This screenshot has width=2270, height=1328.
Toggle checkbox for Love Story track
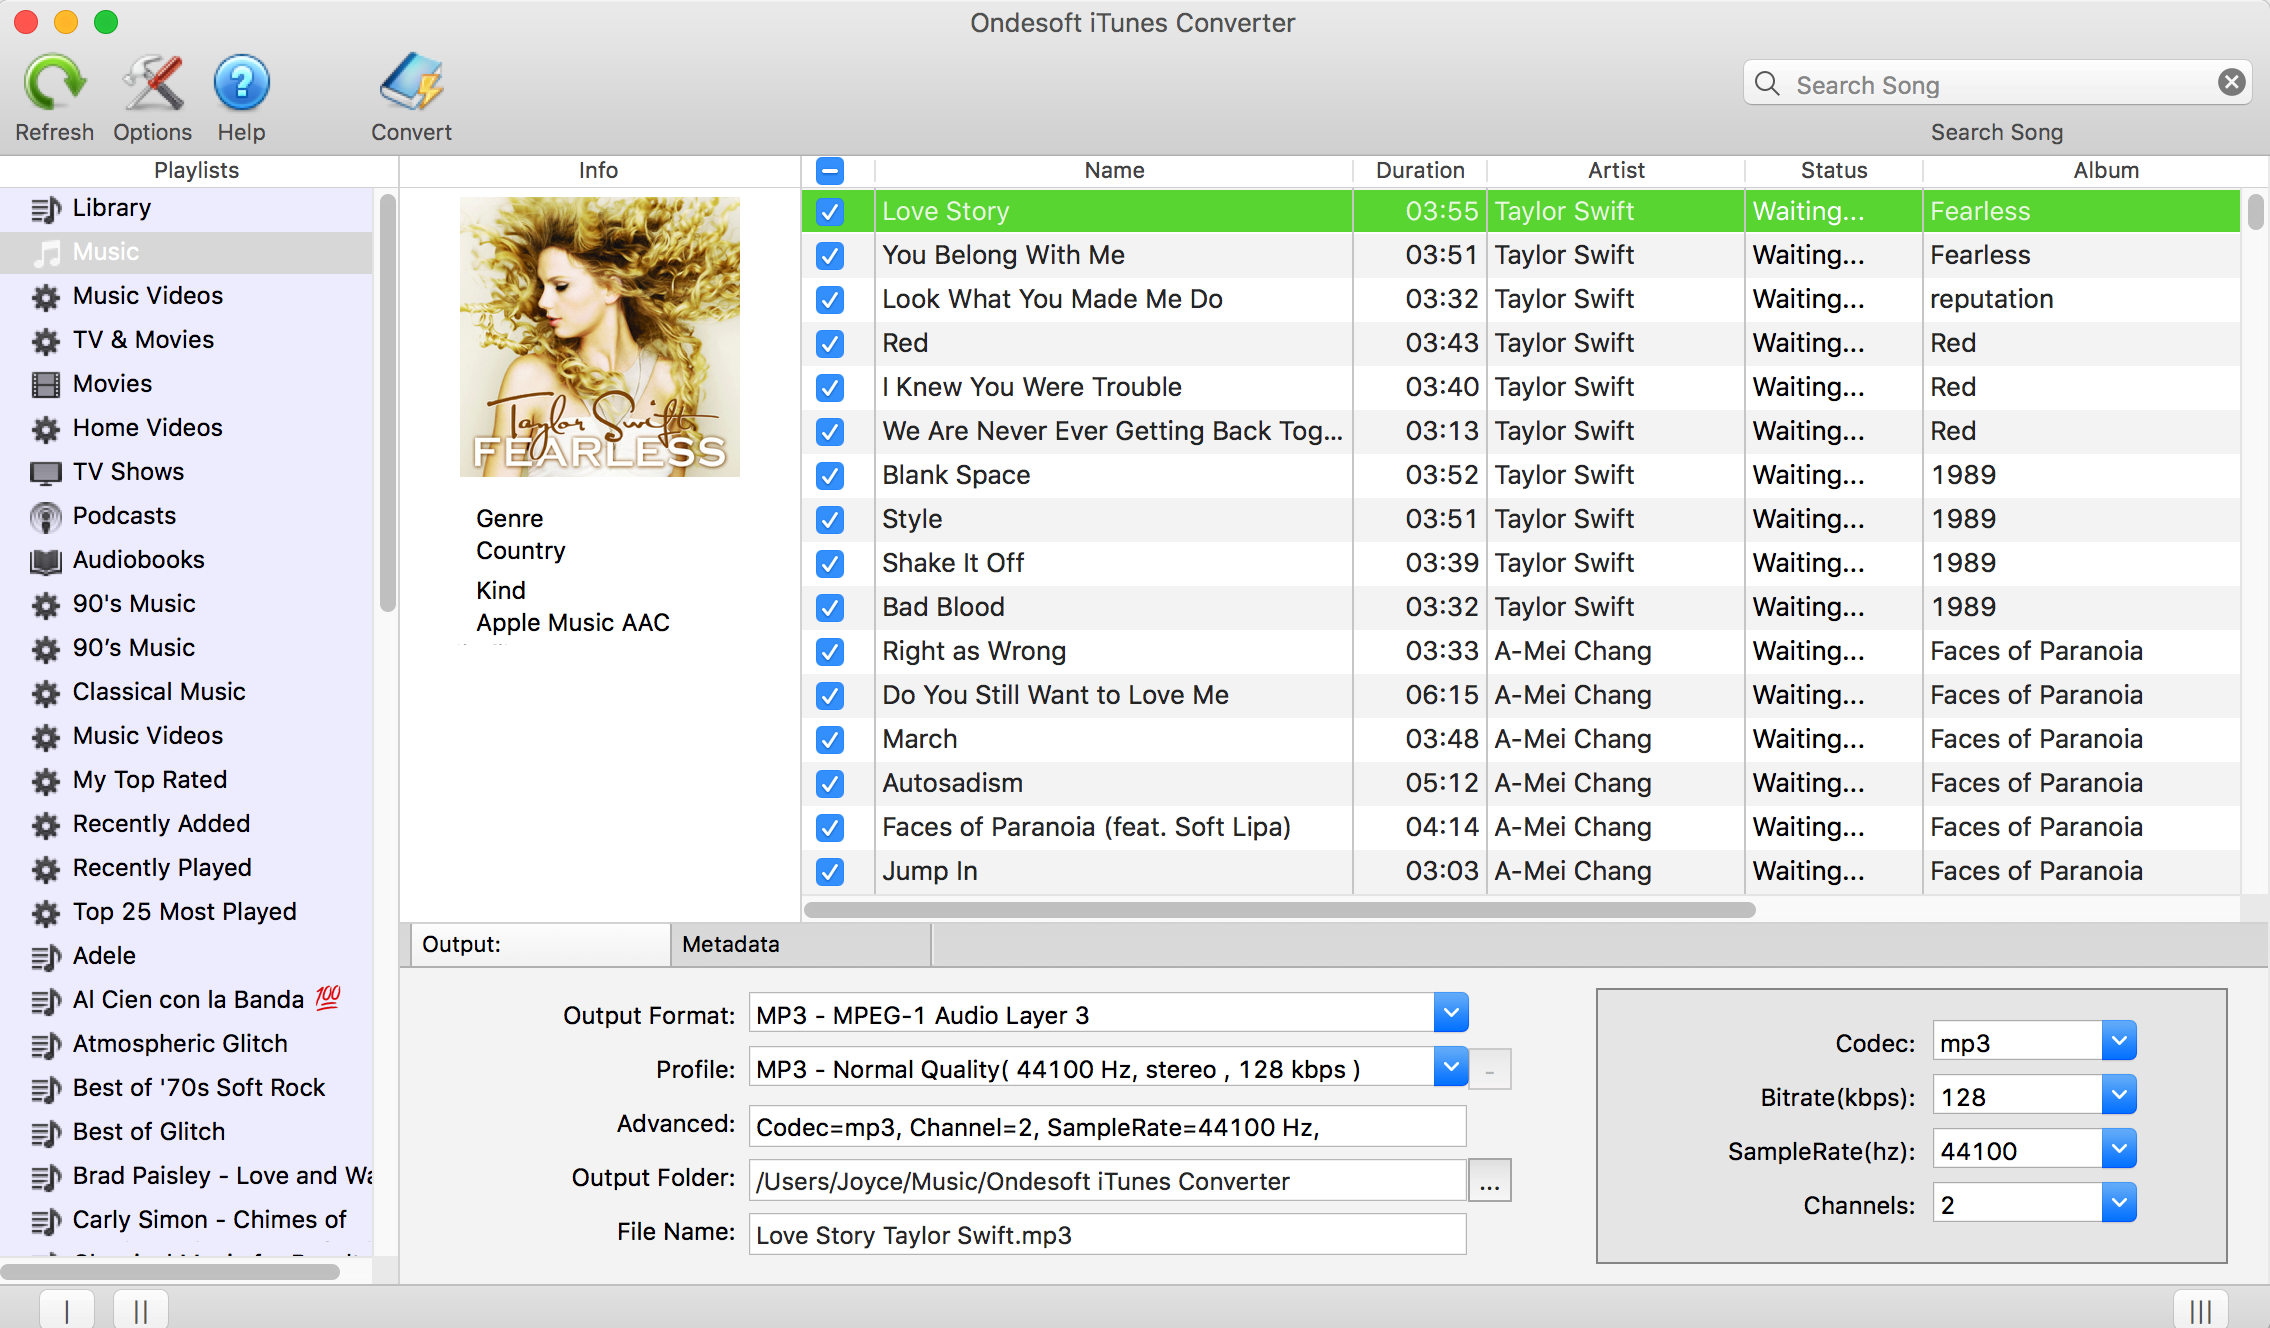click(830, 210)
